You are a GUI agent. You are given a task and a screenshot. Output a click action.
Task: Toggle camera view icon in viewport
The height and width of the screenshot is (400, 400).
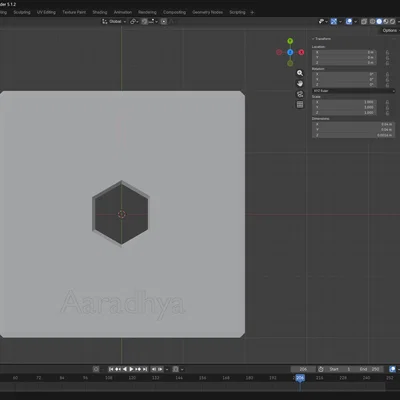point(300,94)
